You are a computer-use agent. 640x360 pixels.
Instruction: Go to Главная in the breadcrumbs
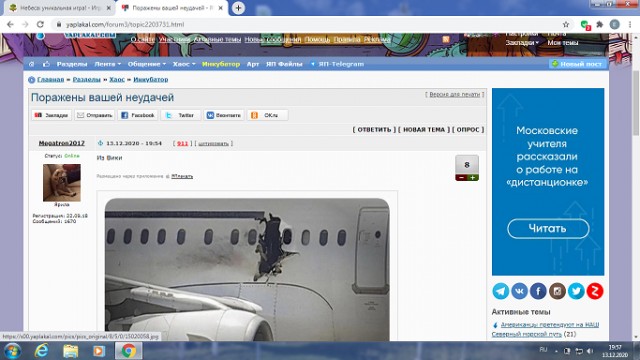[51, 80]
